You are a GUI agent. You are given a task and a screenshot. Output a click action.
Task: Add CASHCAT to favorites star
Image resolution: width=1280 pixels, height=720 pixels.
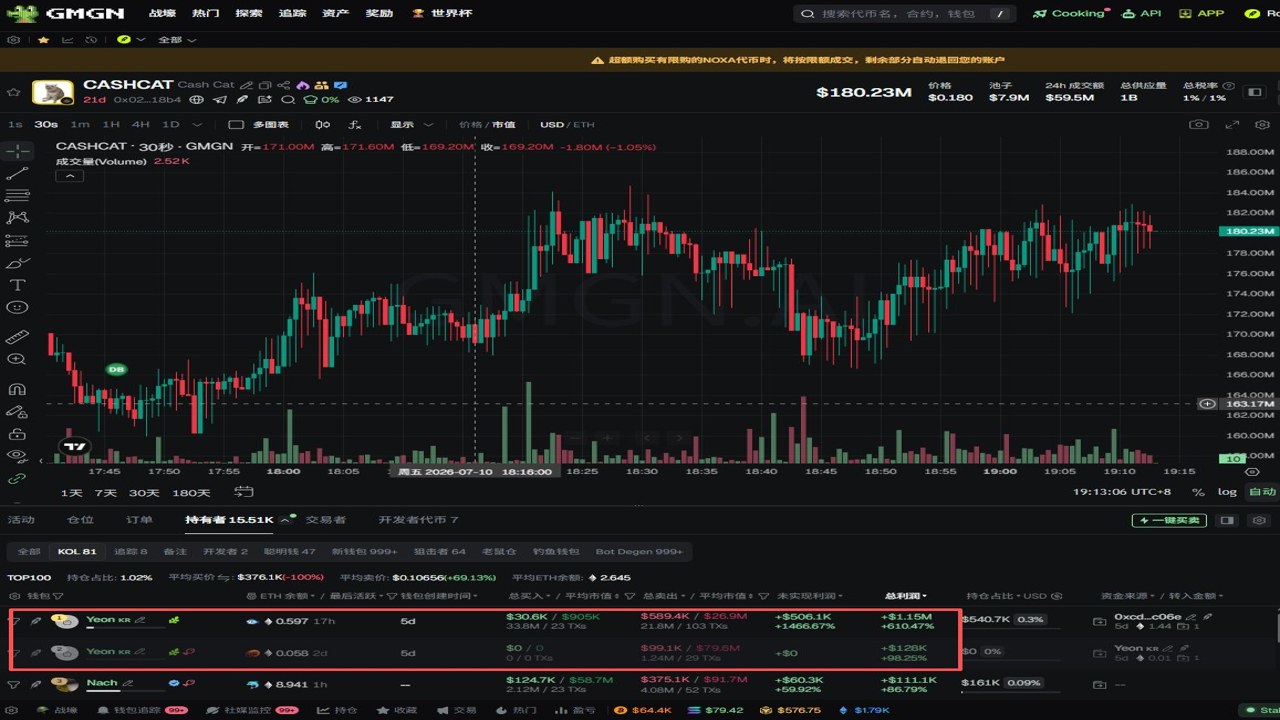[14, 92]
